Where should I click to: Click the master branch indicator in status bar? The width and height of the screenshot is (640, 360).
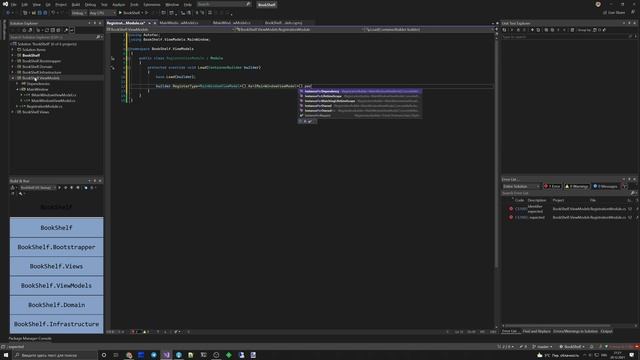(x=542, y=347)
